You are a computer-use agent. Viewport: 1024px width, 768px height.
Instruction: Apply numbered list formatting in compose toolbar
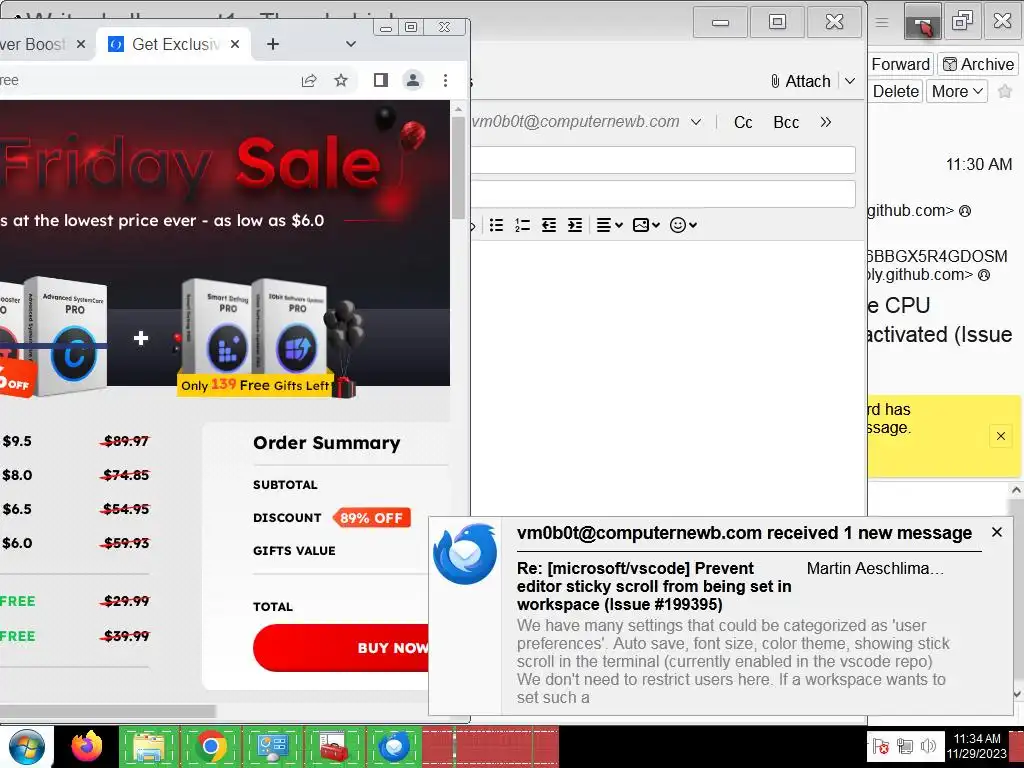(522, 225)
